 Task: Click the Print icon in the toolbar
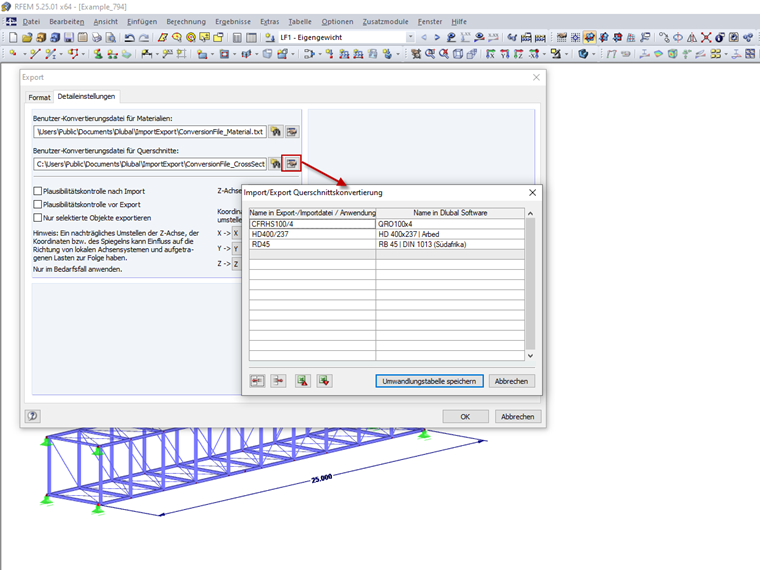point(97,37)
